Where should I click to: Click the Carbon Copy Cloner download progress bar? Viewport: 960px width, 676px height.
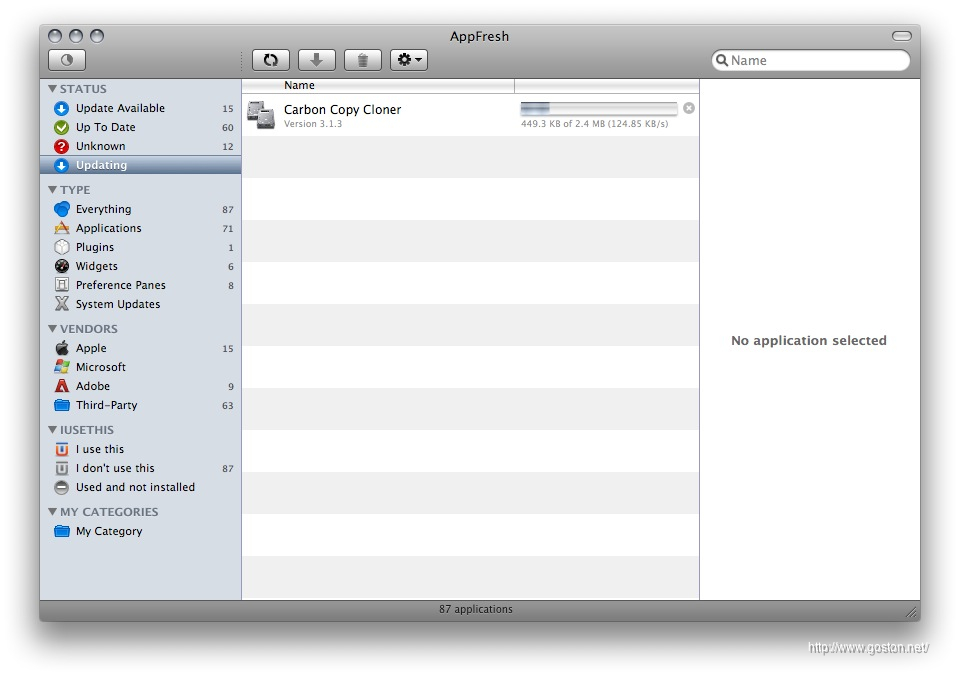click(x=598, y=108)
